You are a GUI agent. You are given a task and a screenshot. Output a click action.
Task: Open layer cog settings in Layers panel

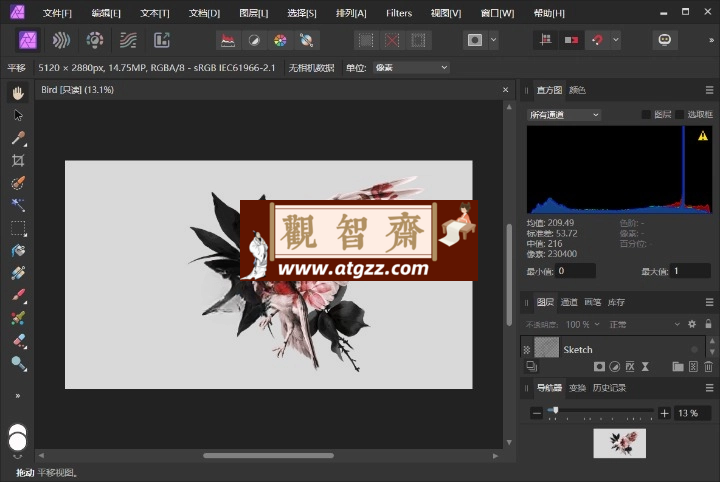click(692, 324)
